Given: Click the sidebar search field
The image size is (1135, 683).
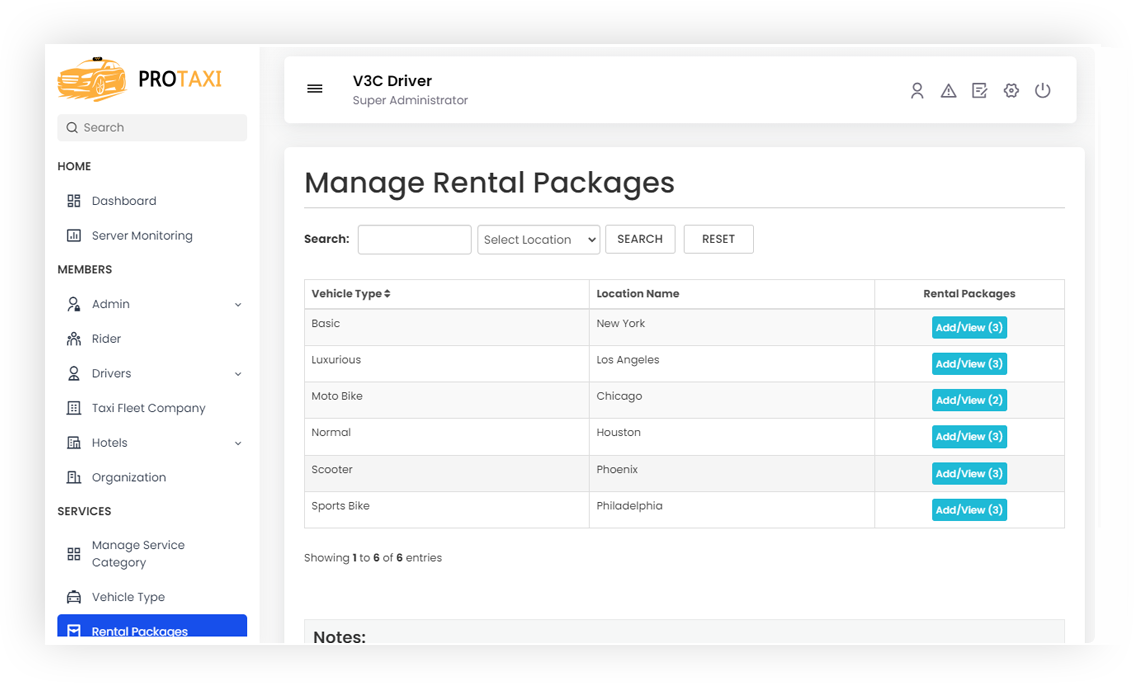Looking at the screenshot, I should [x=151, y=127].
